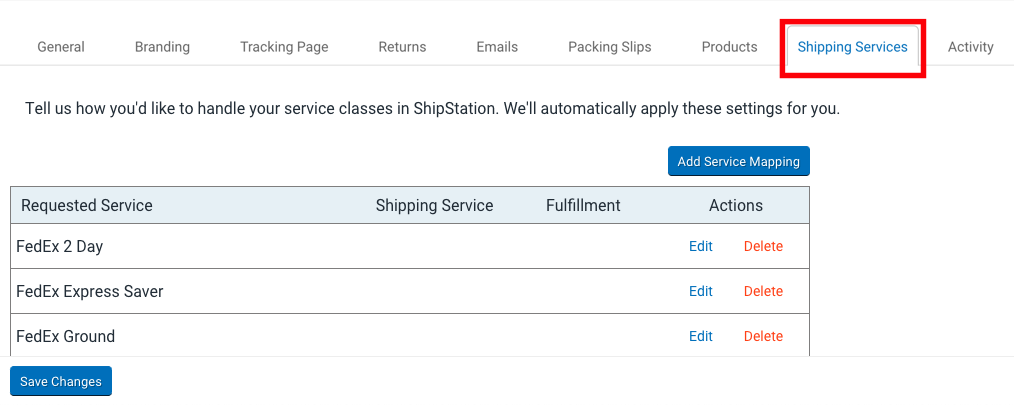Edit the FedEx Express Saver mapping

701,291
